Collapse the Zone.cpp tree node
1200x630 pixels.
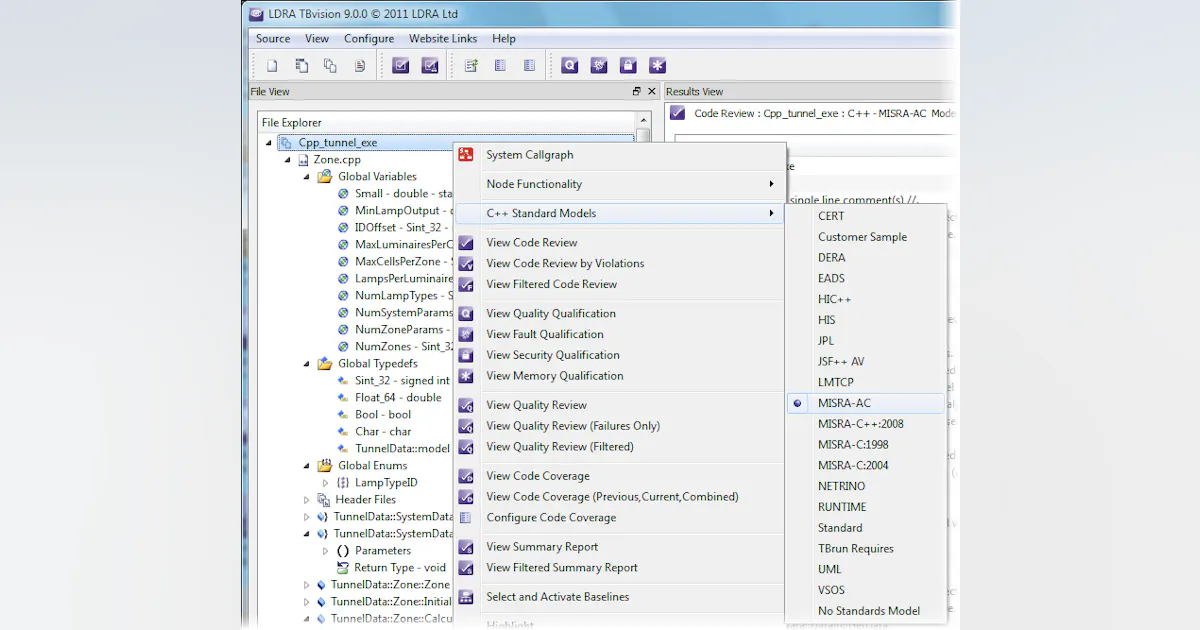[288, 160]
